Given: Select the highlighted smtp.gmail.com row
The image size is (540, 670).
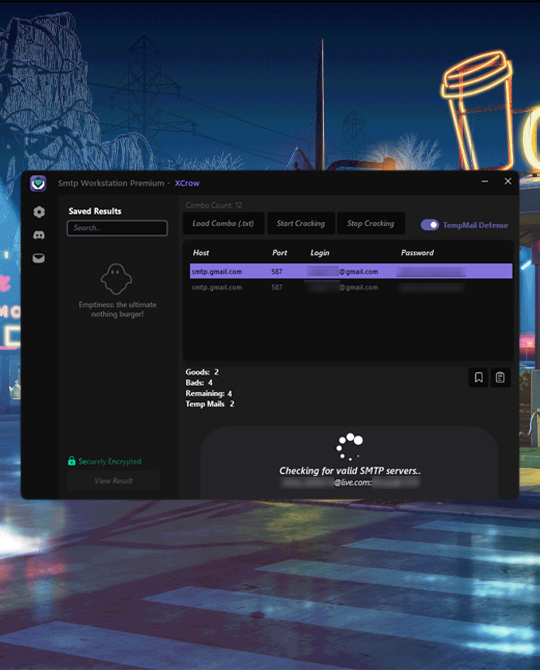Looking at the screenshot, I should click(351, 271).
